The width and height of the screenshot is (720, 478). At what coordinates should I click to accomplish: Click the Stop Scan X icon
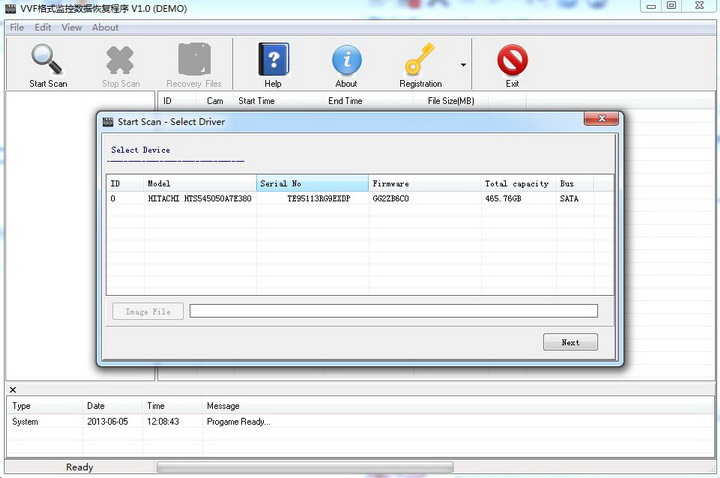120,60
